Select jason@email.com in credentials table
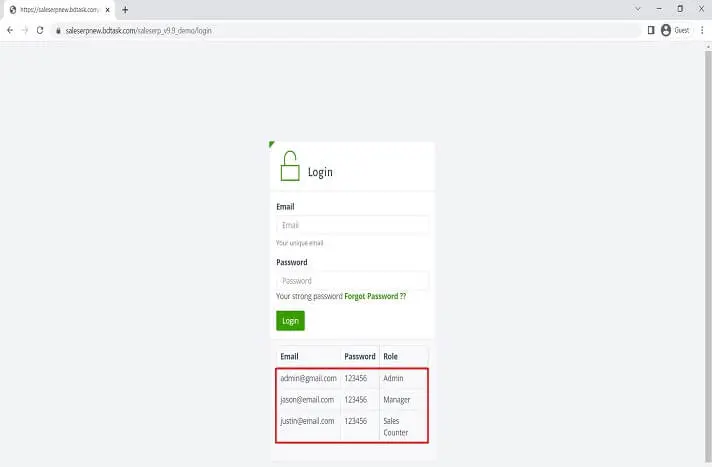 pyautogui.click(x=307, y=400)
